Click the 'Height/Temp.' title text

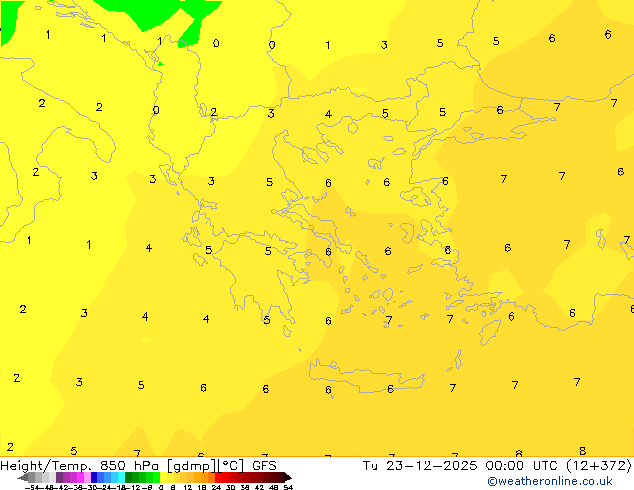tap(46, 466)
